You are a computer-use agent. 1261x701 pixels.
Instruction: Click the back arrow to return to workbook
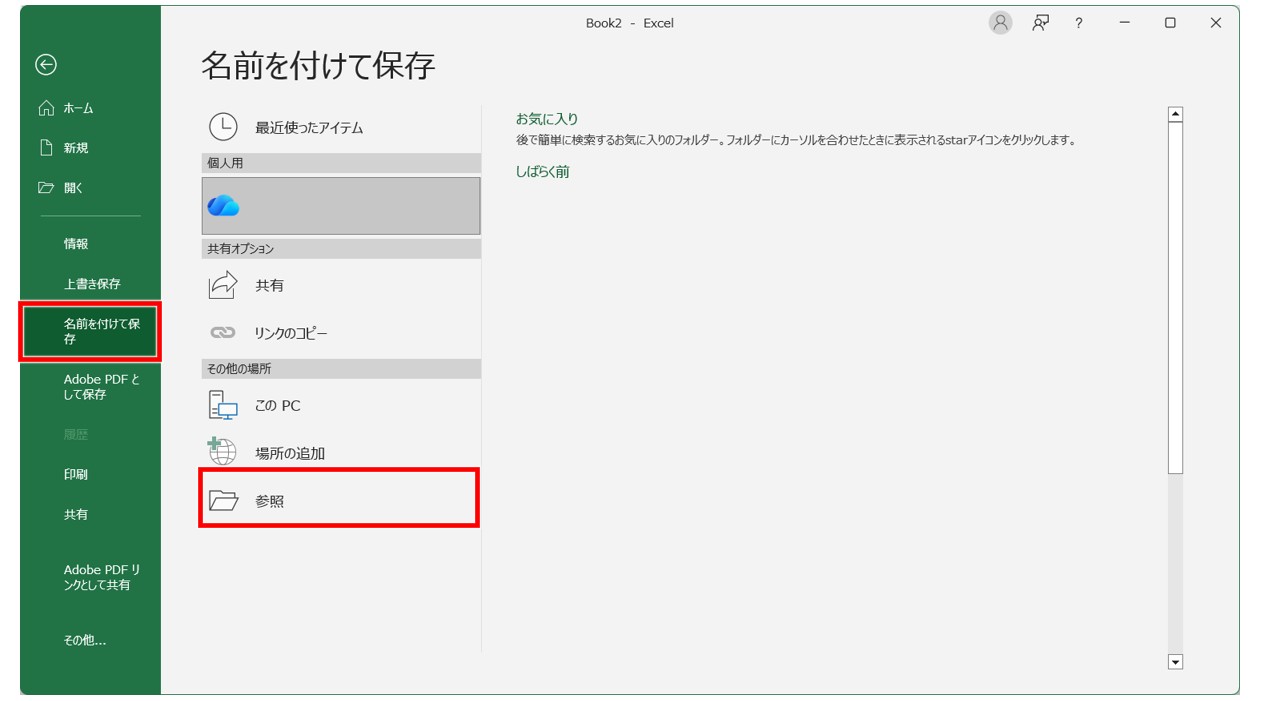(x=46, y=65)
